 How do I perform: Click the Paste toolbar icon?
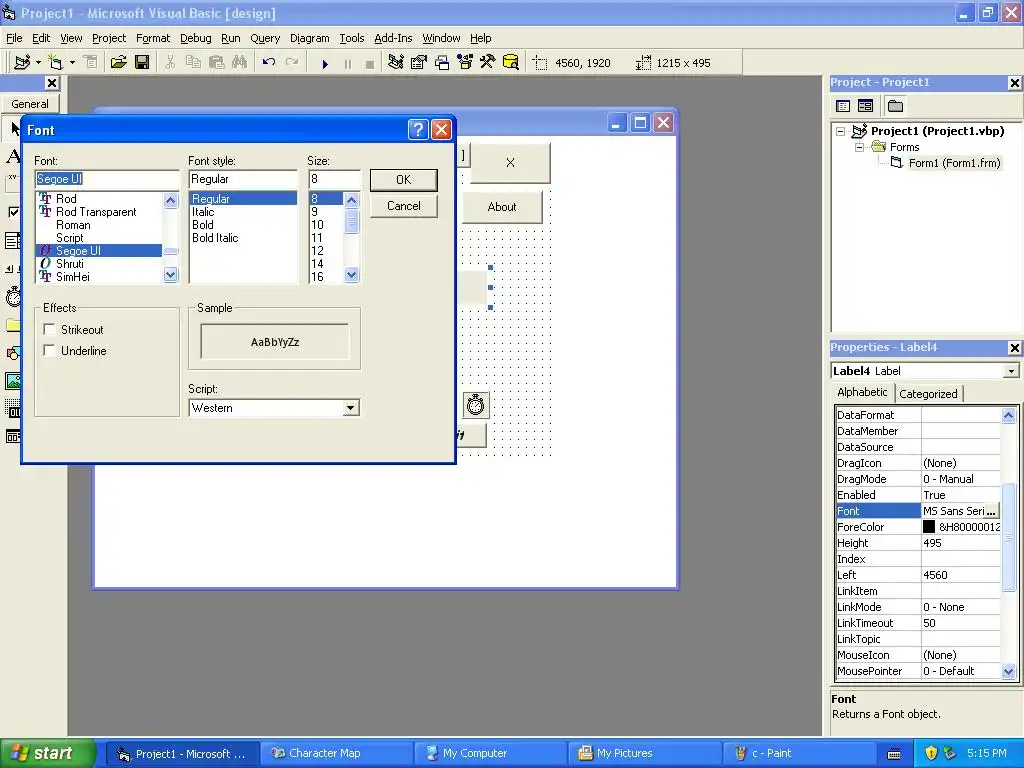pos(216,62)
